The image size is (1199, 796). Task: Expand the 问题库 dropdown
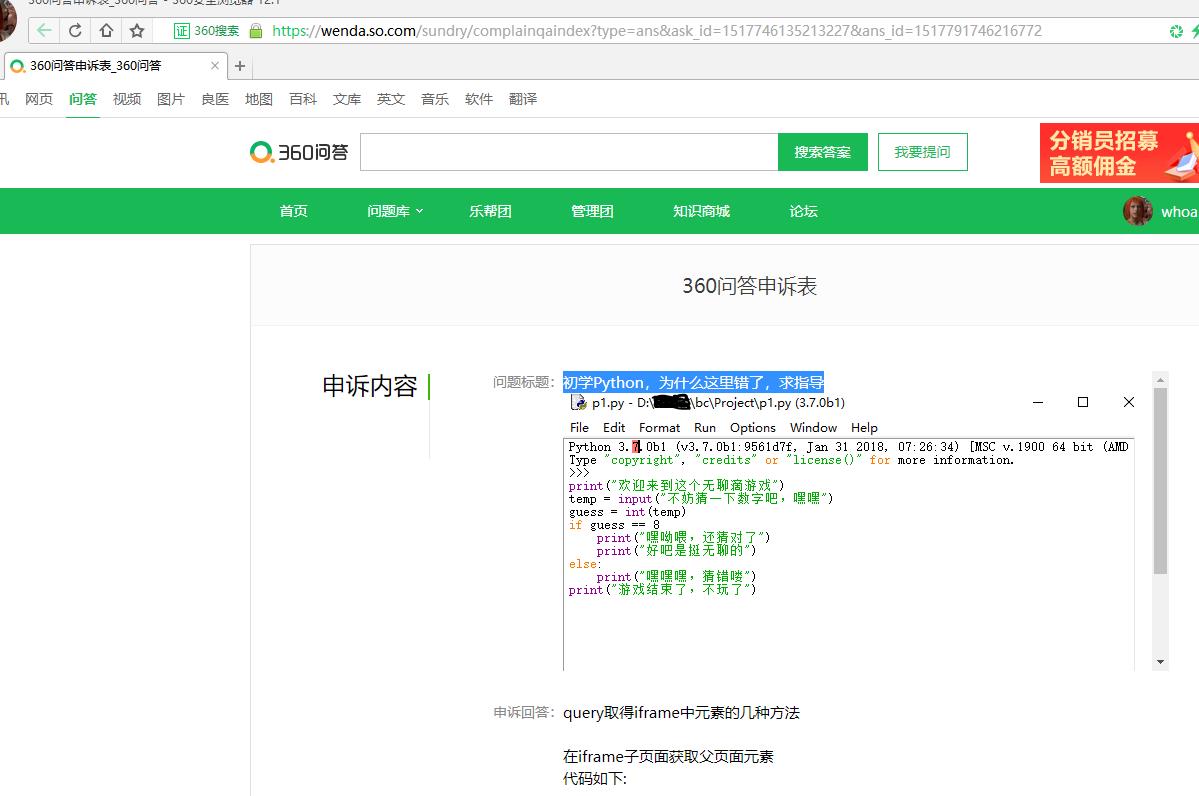pos(395,211)
